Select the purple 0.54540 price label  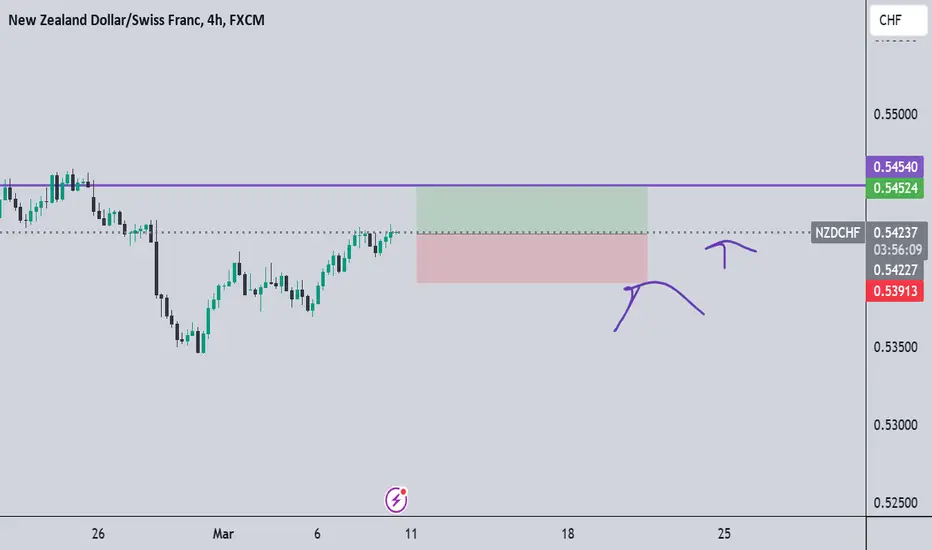tap(895, 167)
